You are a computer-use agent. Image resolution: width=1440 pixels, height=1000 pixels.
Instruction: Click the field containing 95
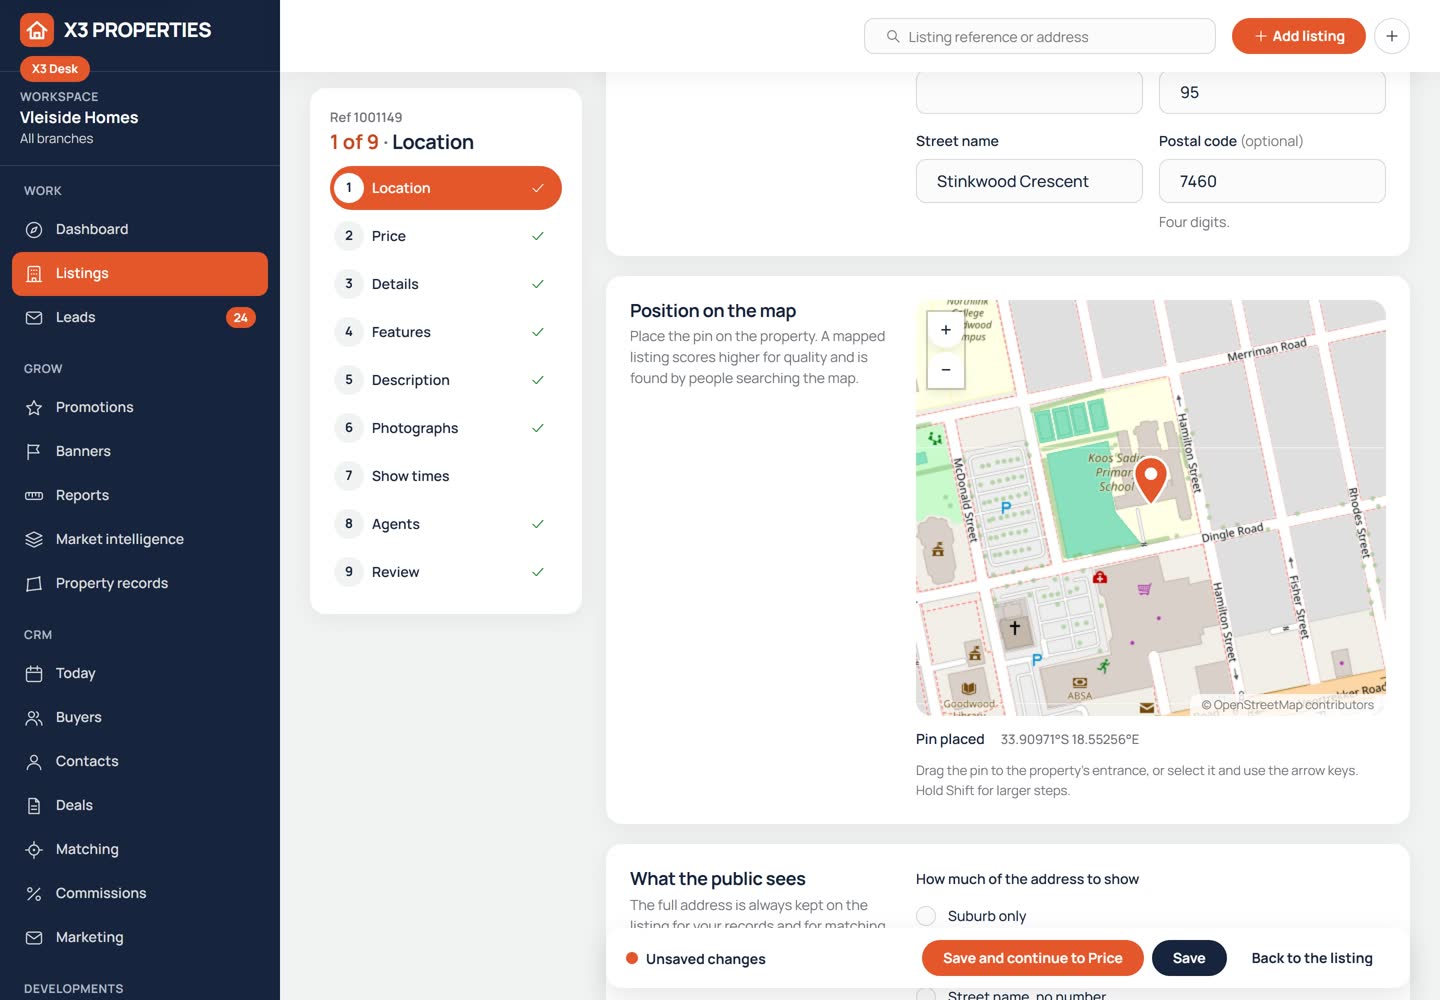click(1272, 92)
